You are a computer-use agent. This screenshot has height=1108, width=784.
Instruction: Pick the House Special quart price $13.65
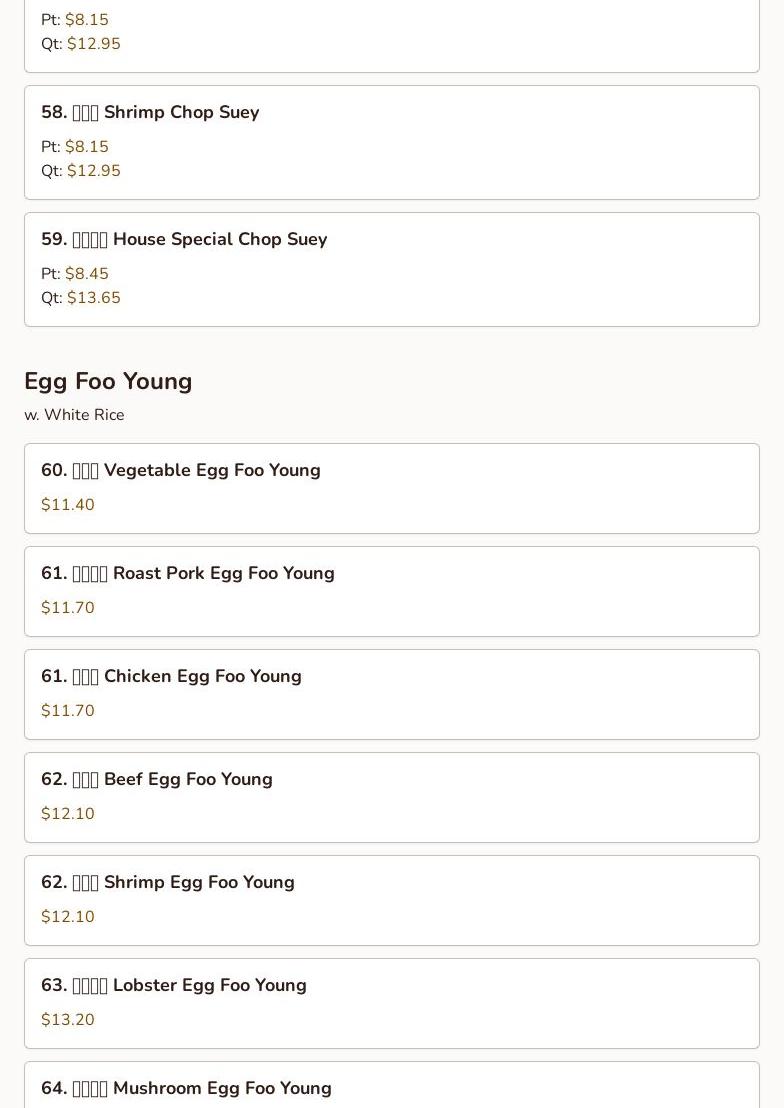(x=93, y=297)
